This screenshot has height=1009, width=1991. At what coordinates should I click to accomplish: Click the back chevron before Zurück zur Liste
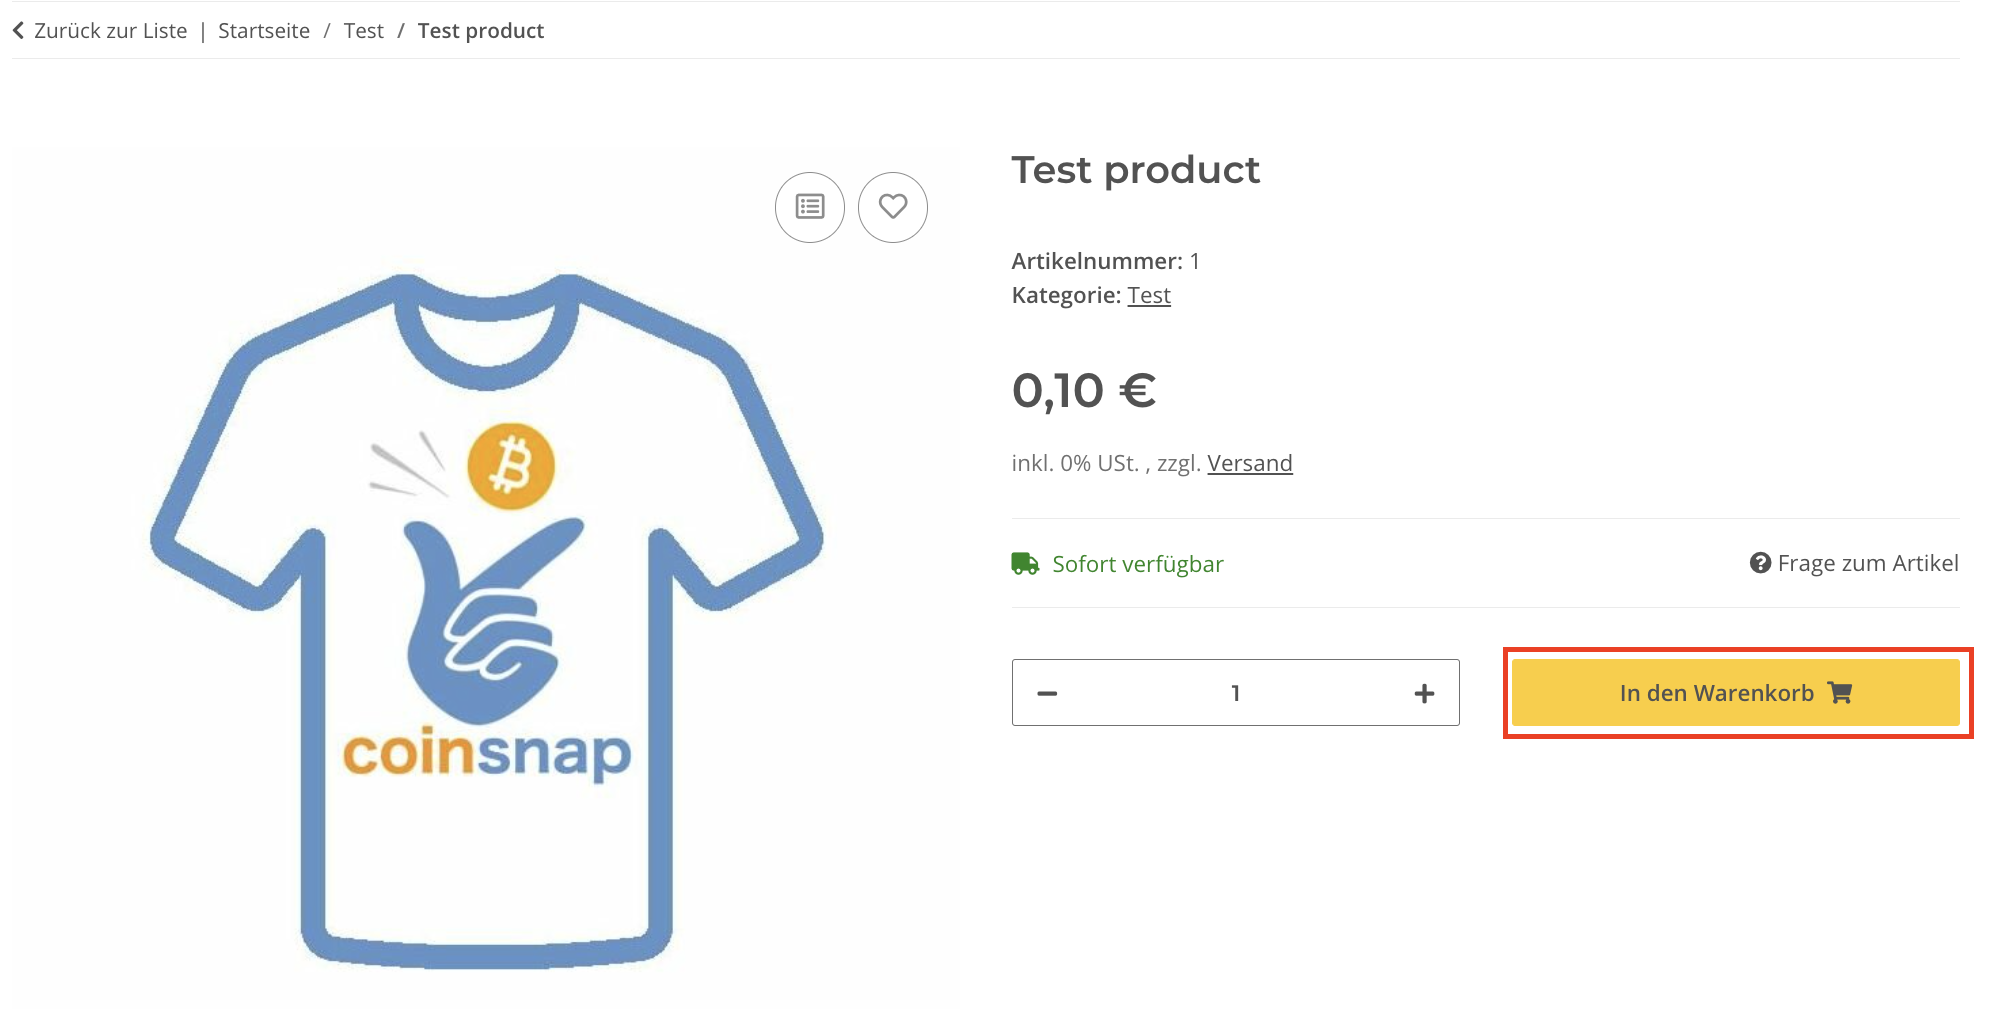coord(18,31)
